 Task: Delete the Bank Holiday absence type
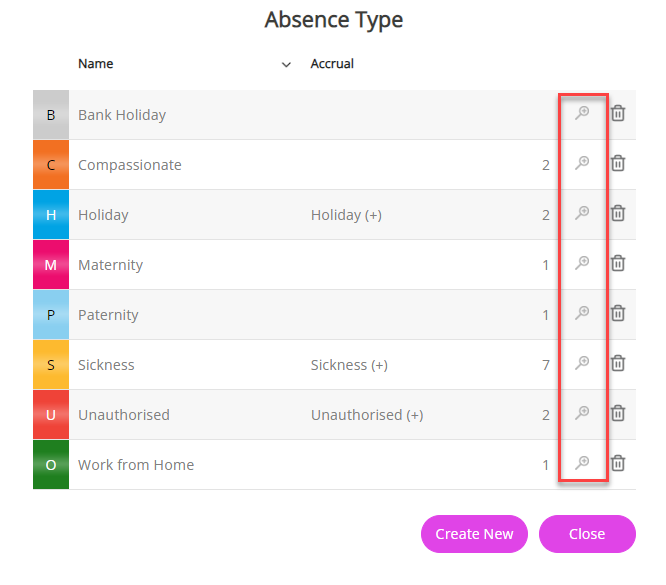coord(618,114)
